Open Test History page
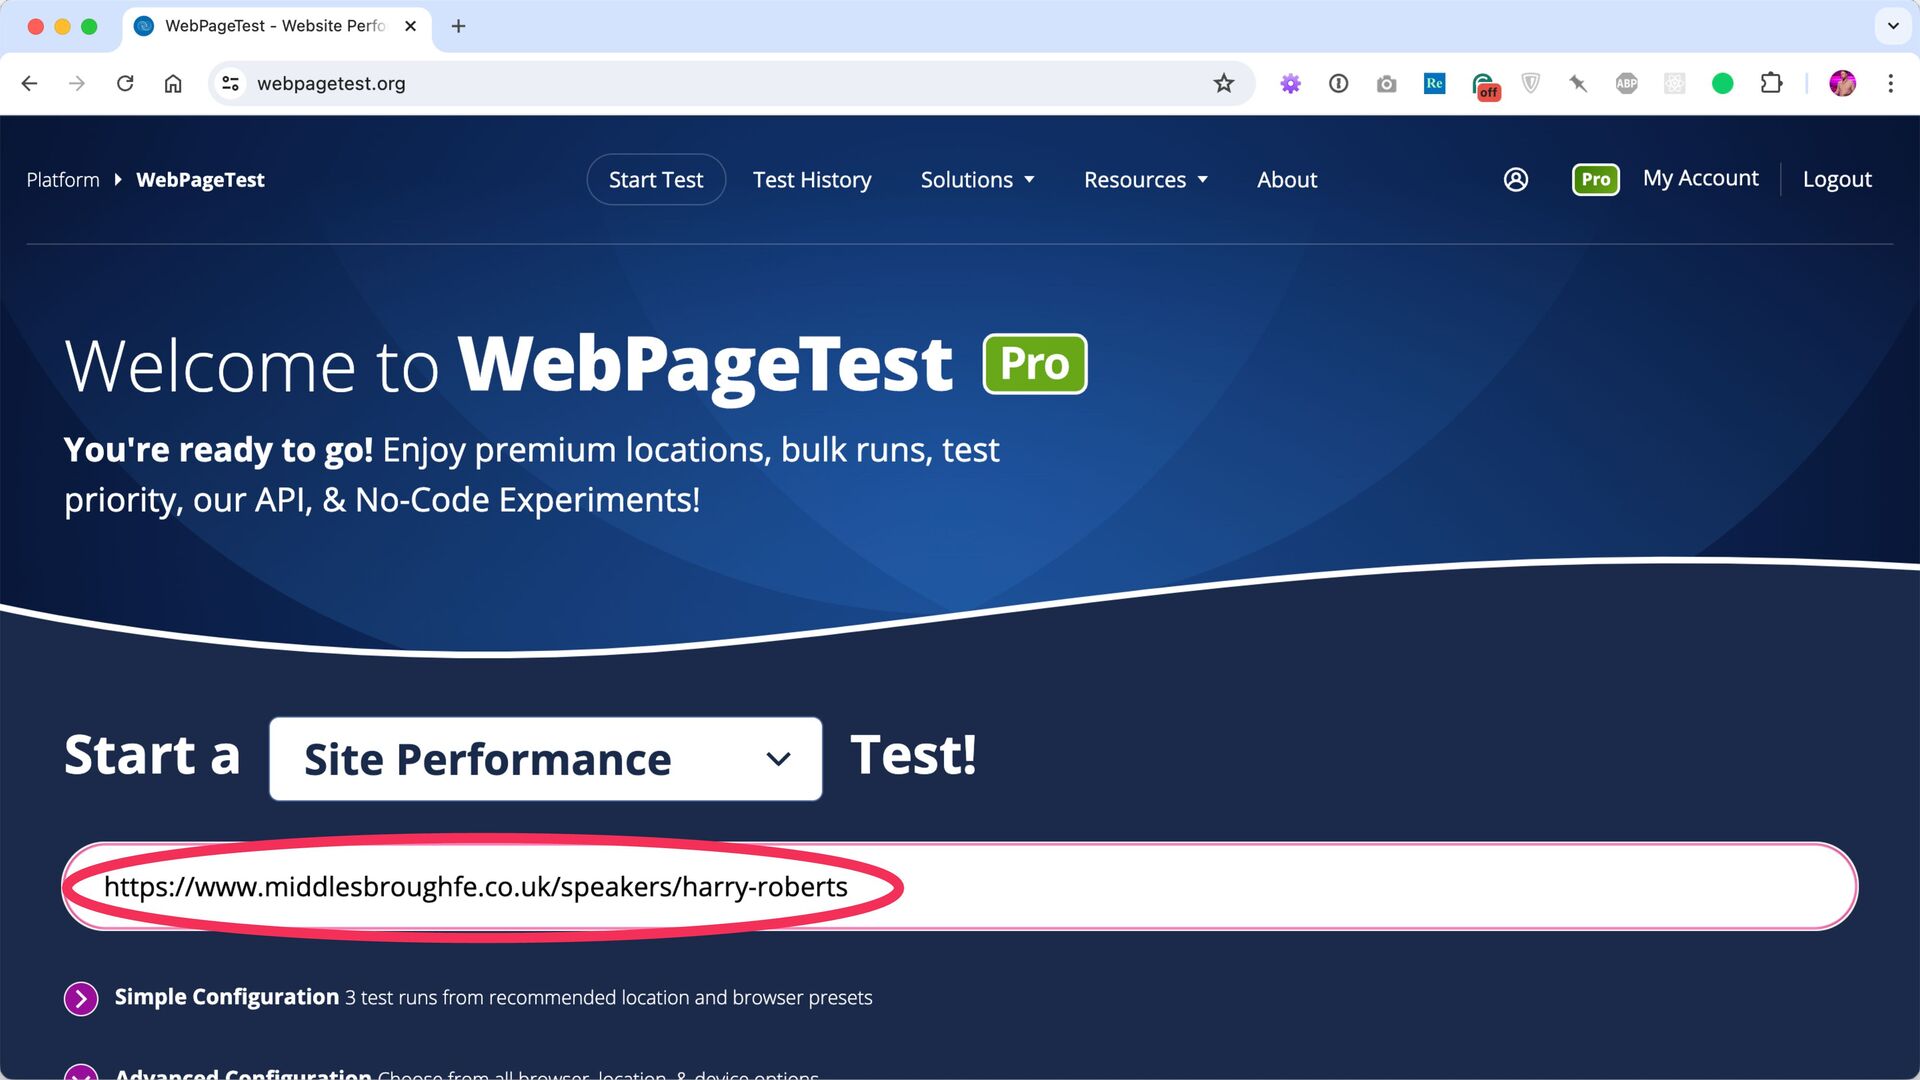This screenshot has width=1920, height=1080. (812, 180)
